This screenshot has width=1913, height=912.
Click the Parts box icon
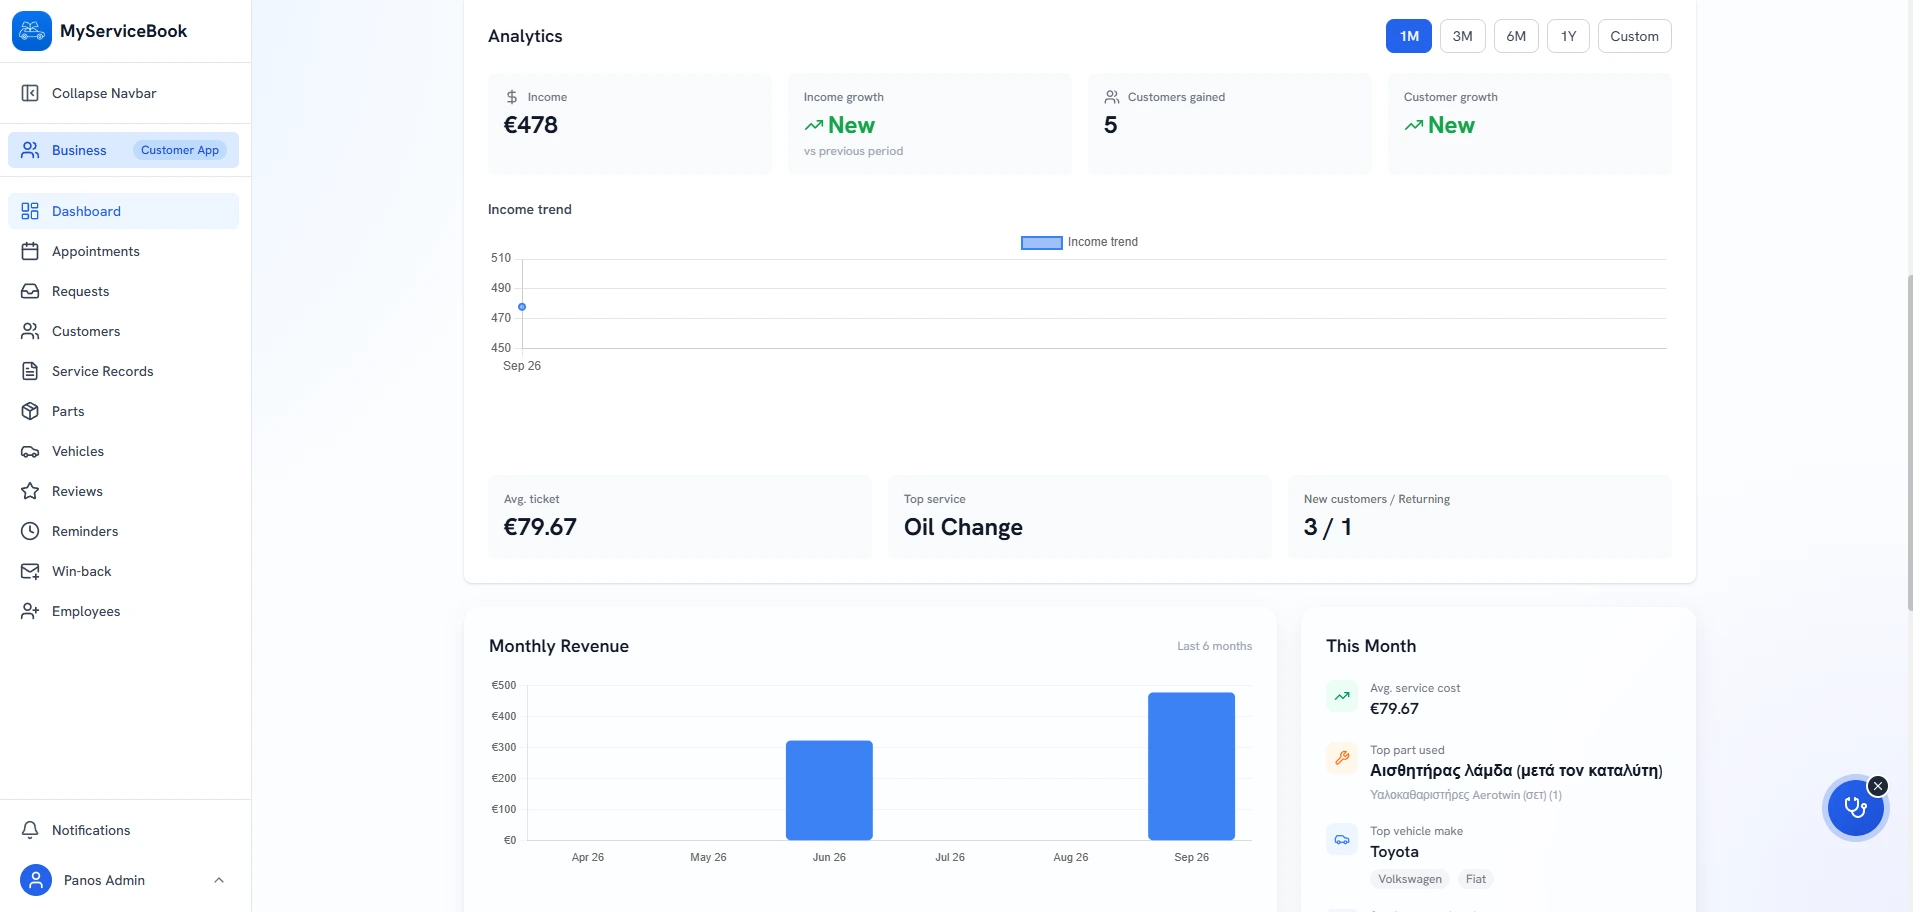point(30,411)
